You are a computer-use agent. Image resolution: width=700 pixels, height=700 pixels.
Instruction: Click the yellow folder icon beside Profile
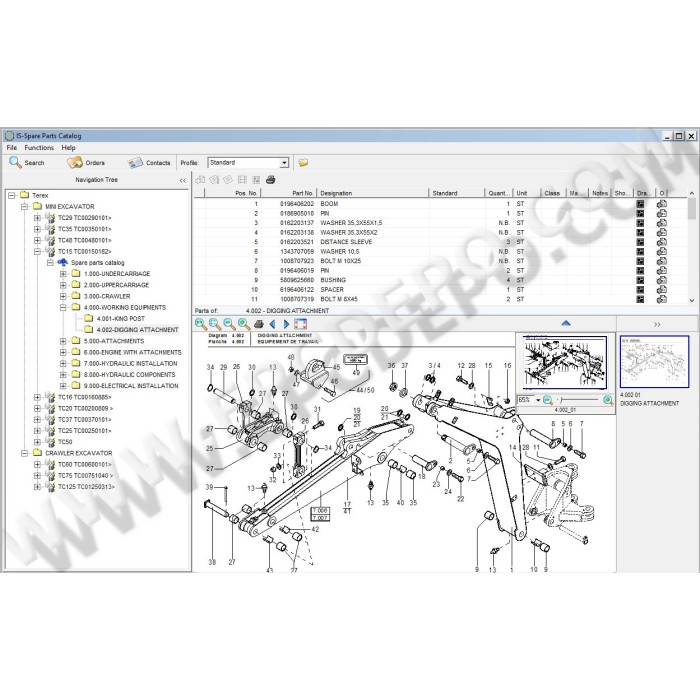(303, 162)
